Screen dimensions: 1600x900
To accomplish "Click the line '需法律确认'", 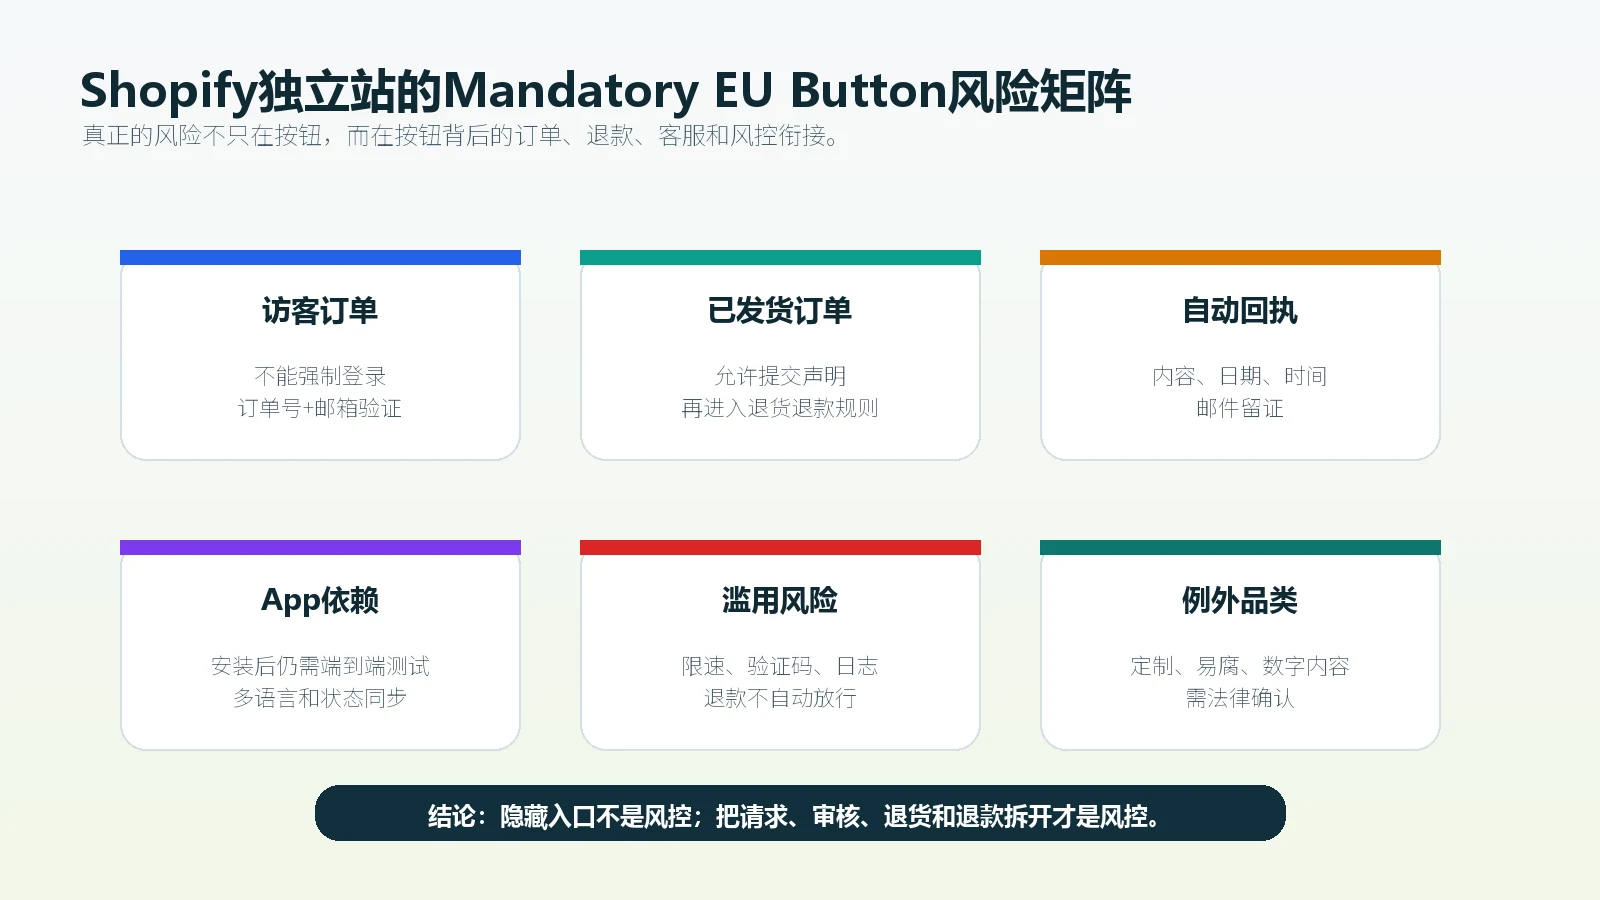I will (x=1240, y=698).
